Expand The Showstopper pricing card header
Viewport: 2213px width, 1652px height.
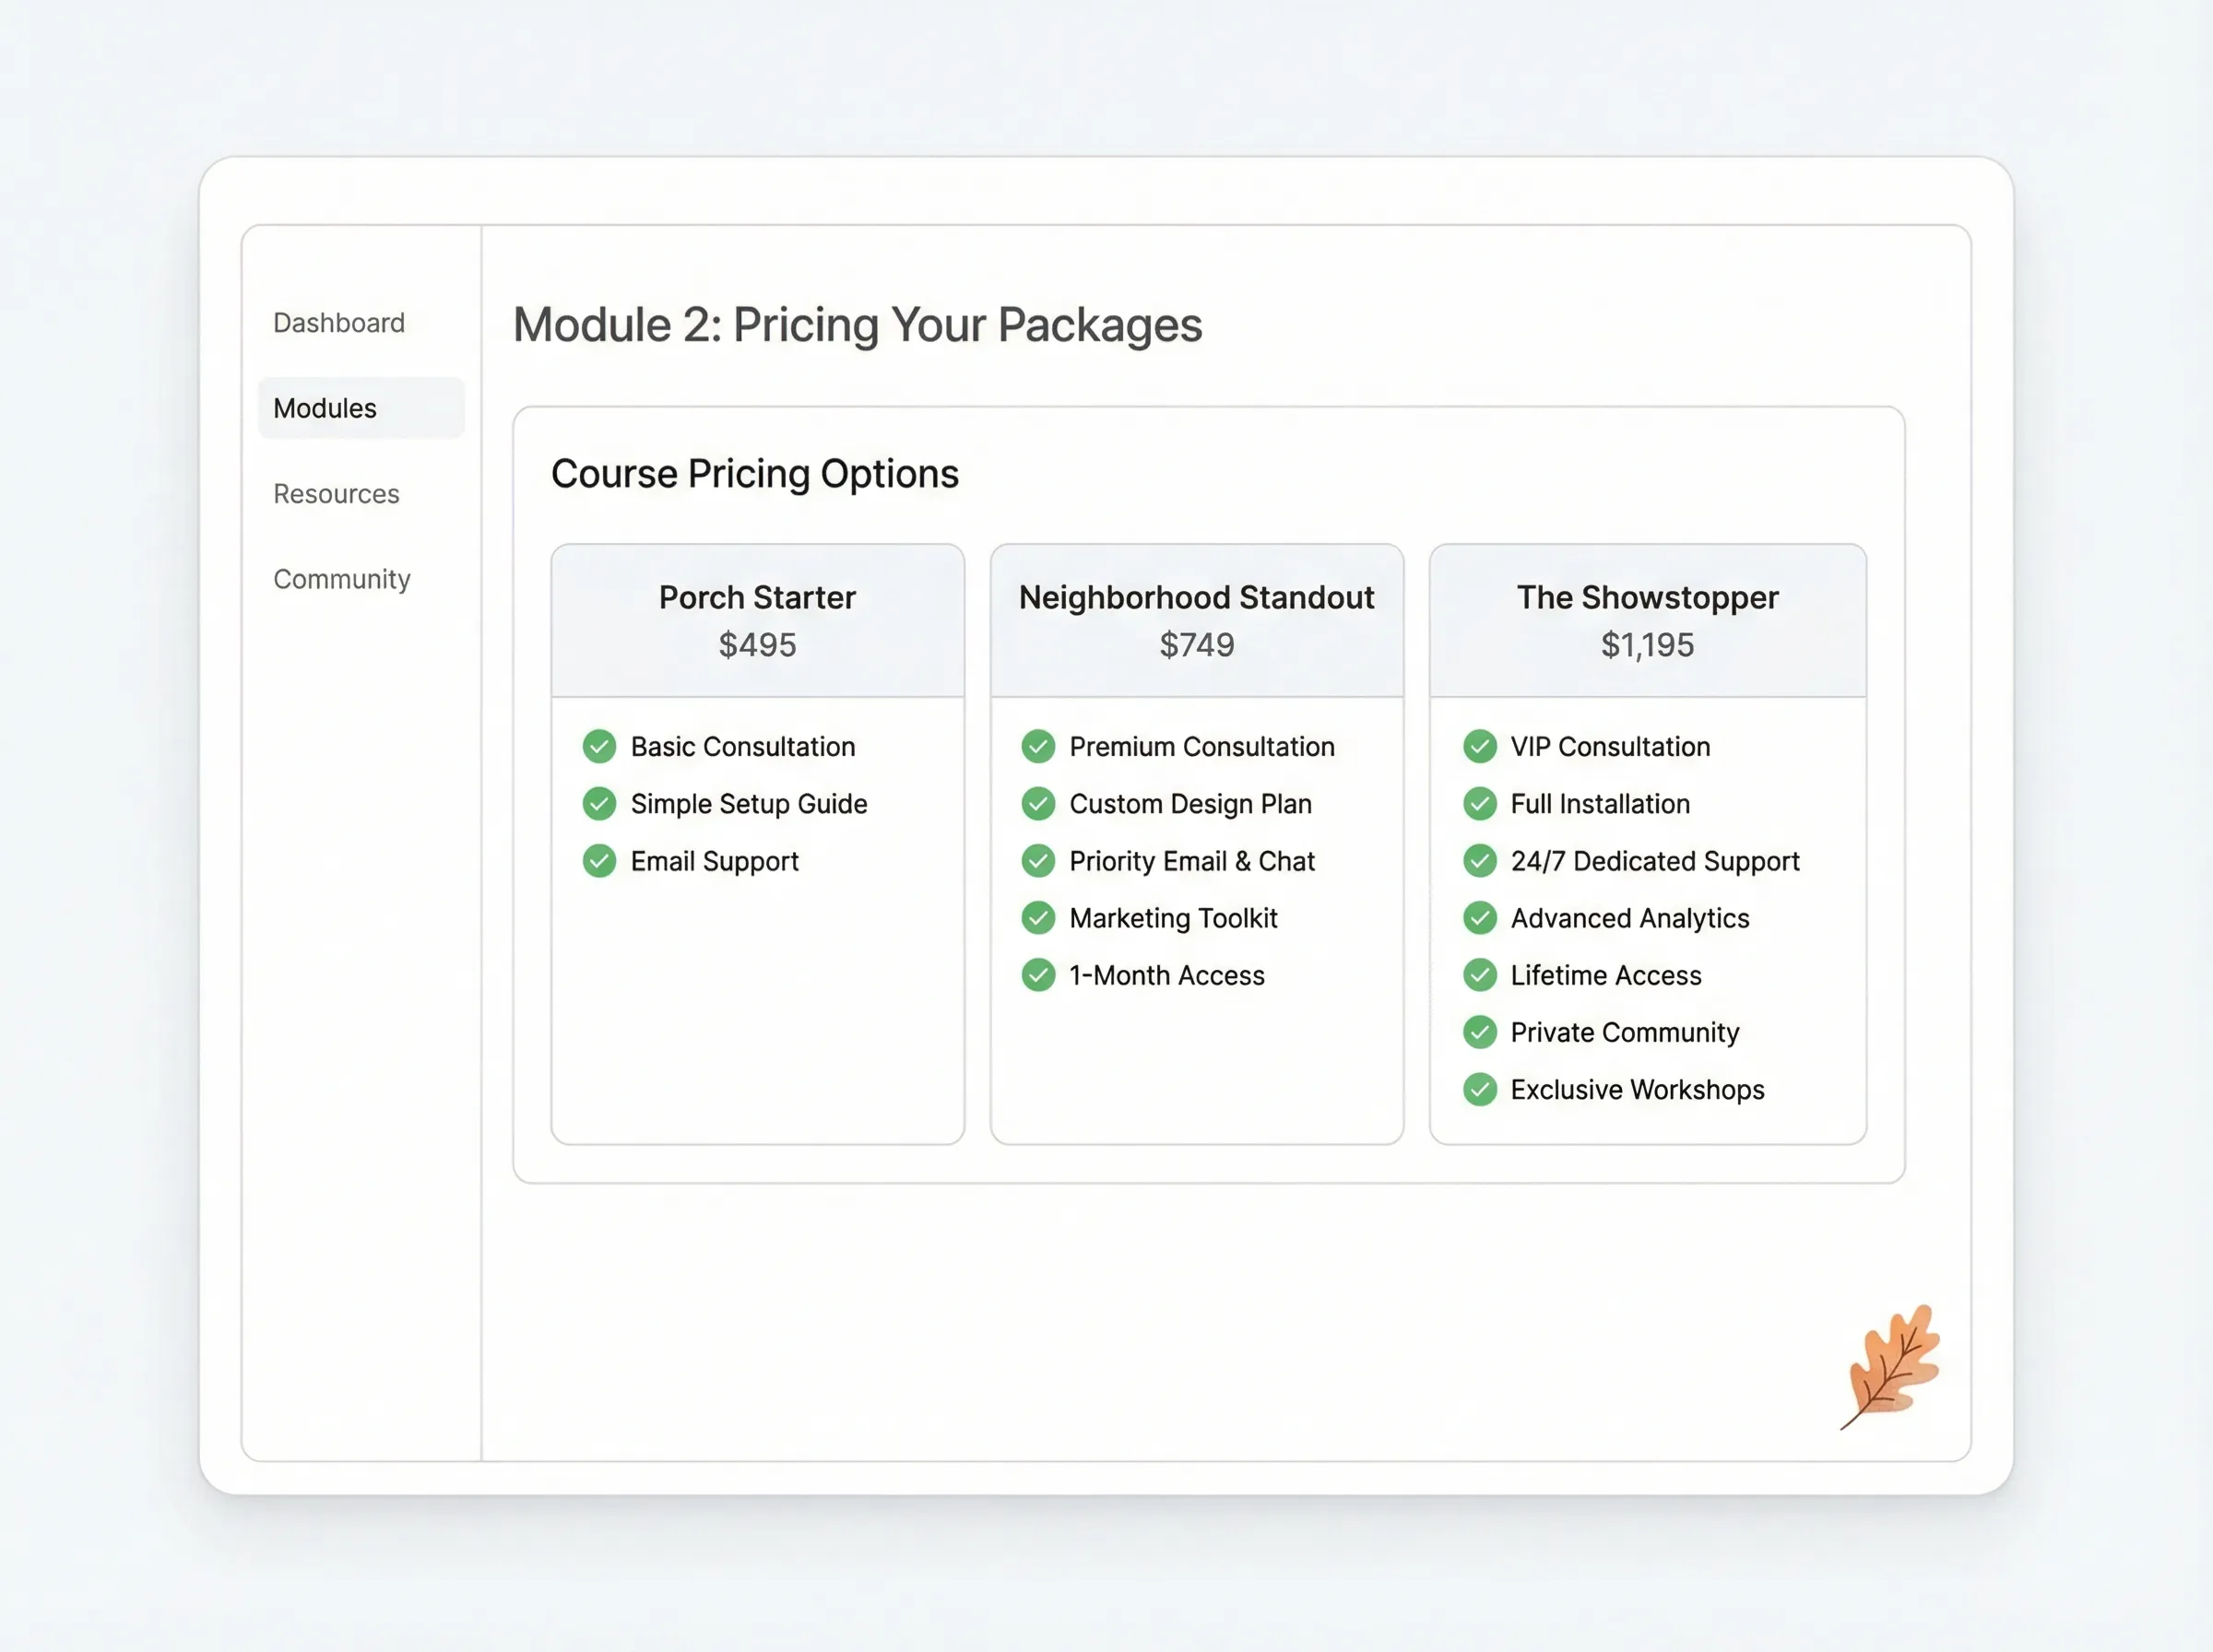click(x=1648, y=620)
